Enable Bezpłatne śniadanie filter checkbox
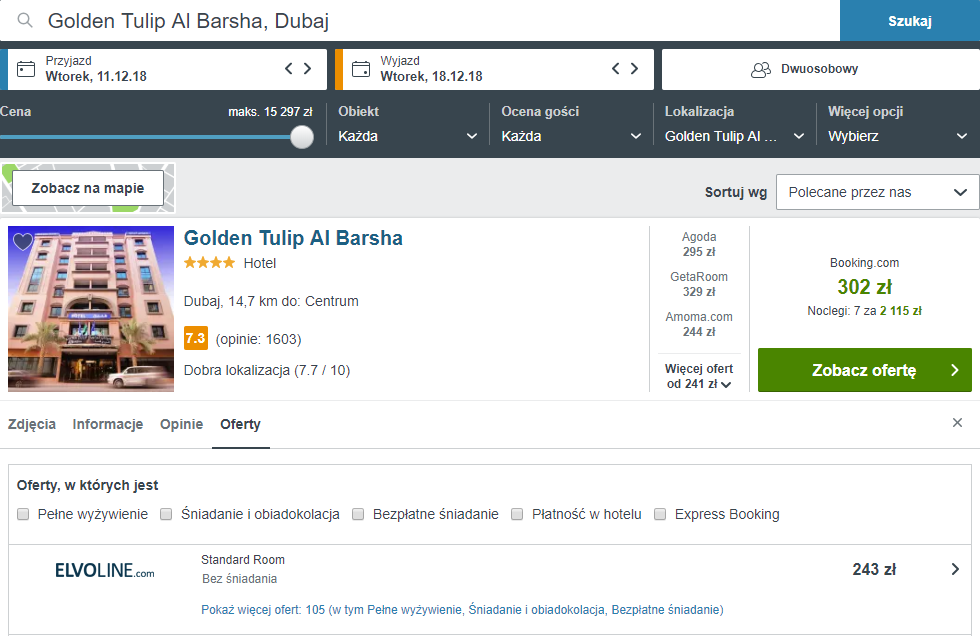This screenshot has width=980, height=637. coord(358,514)
